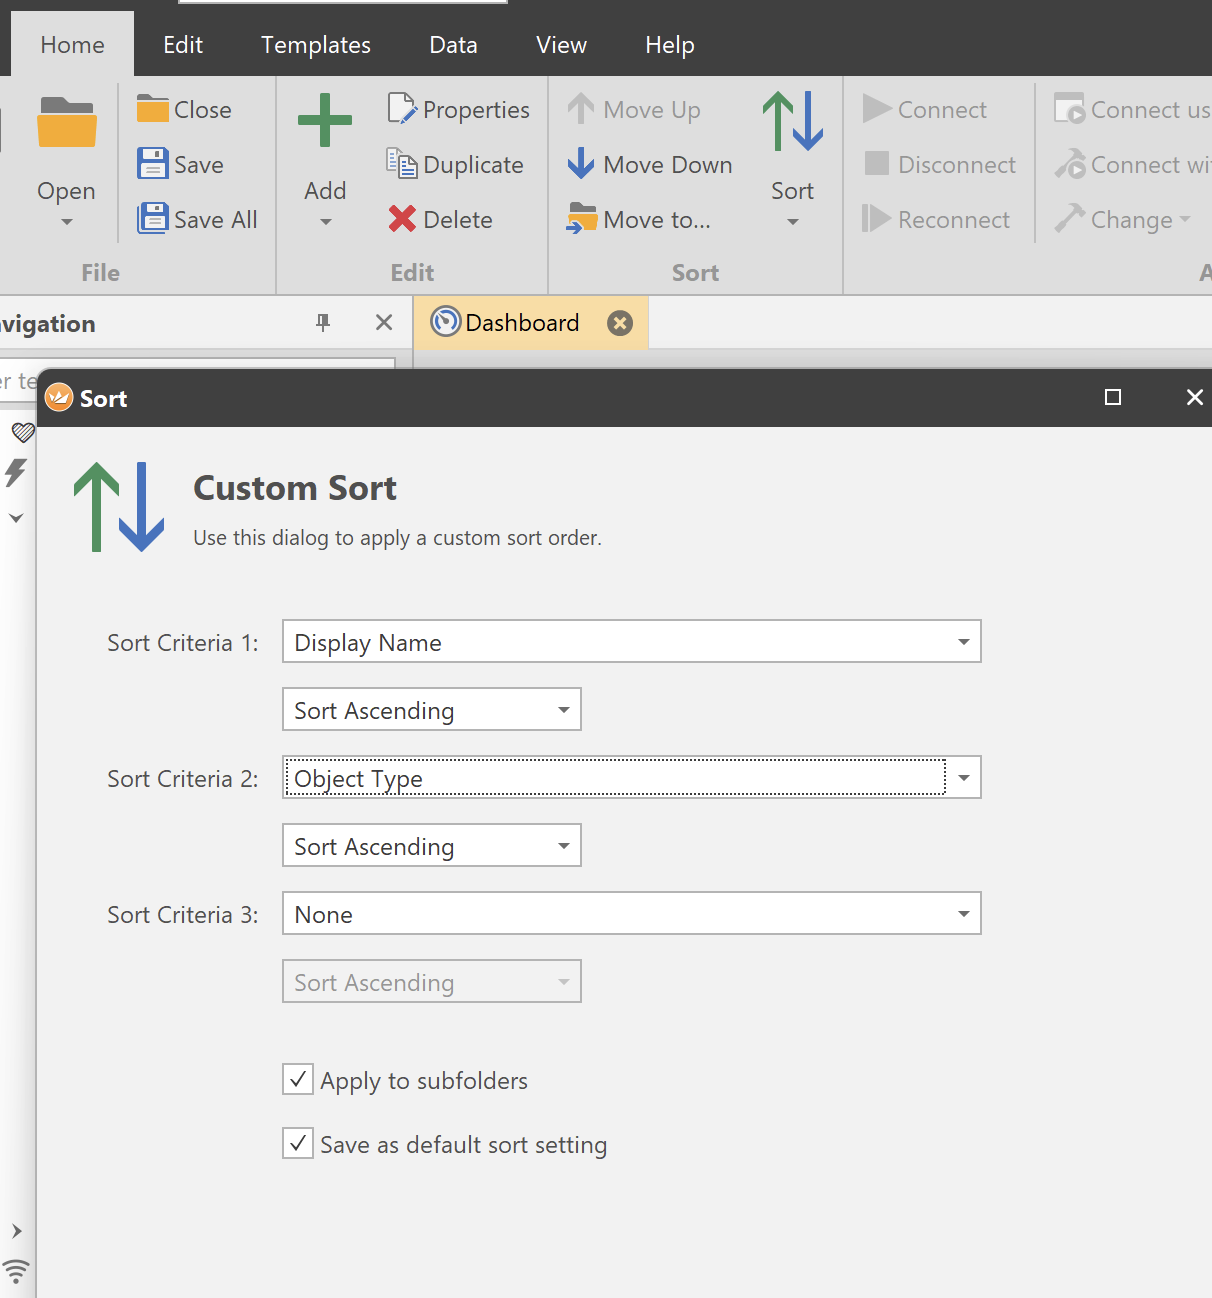Close the Dashboard tab
The height and width of the screenshot is (1298, 1212).
pyautogui.click(x=620, y=323)
